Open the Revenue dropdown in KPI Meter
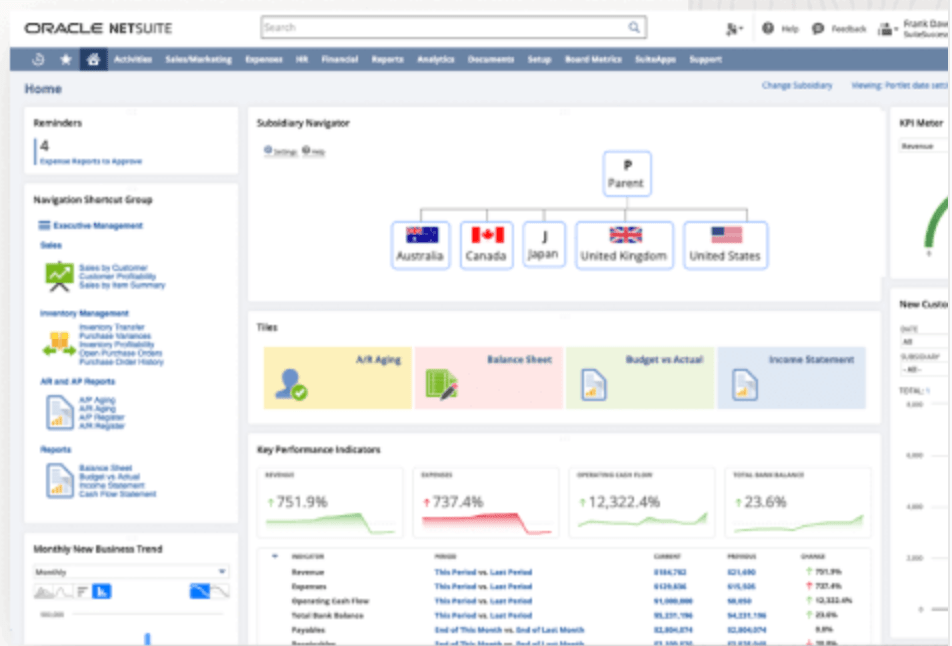 click(x=923, y=146)
